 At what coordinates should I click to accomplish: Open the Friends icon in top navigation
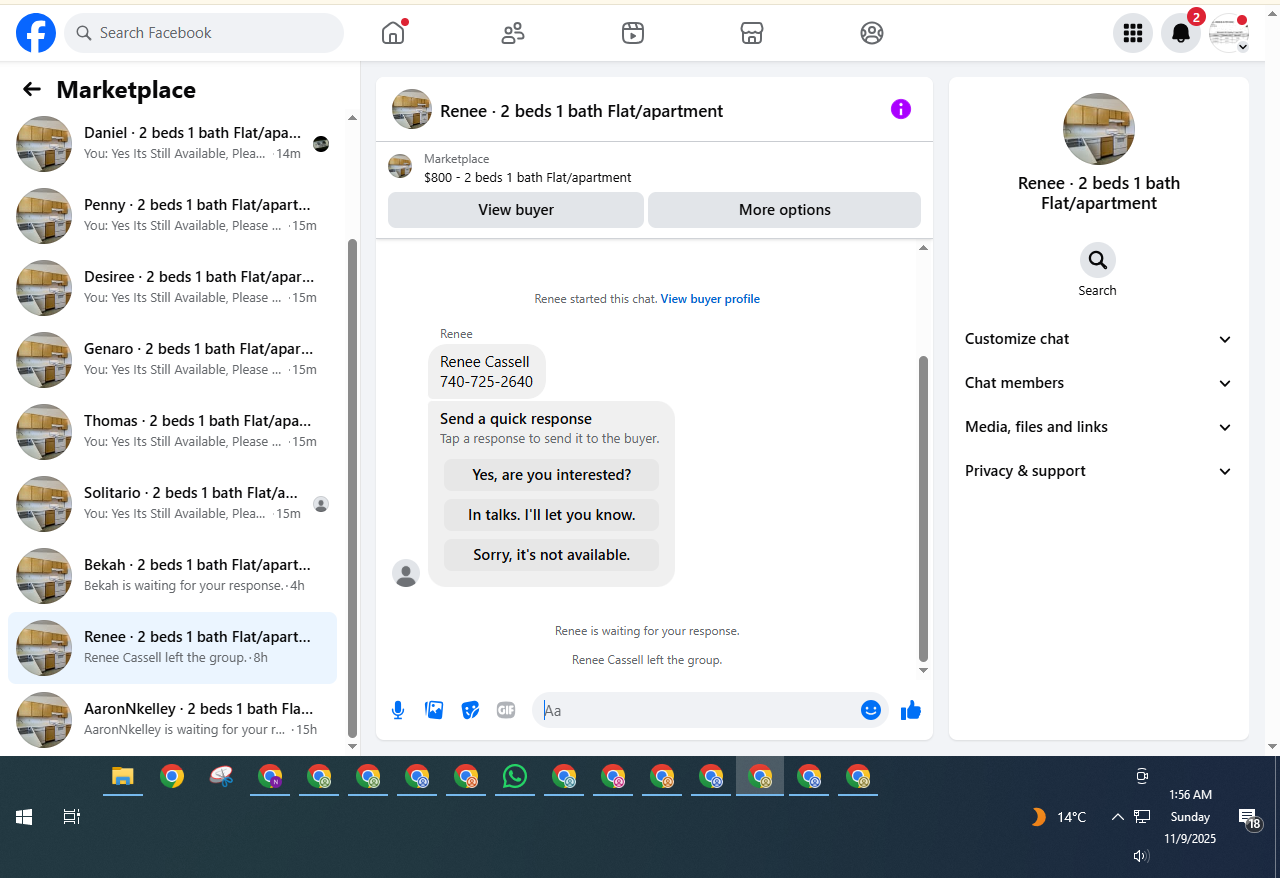click(513, 33)
